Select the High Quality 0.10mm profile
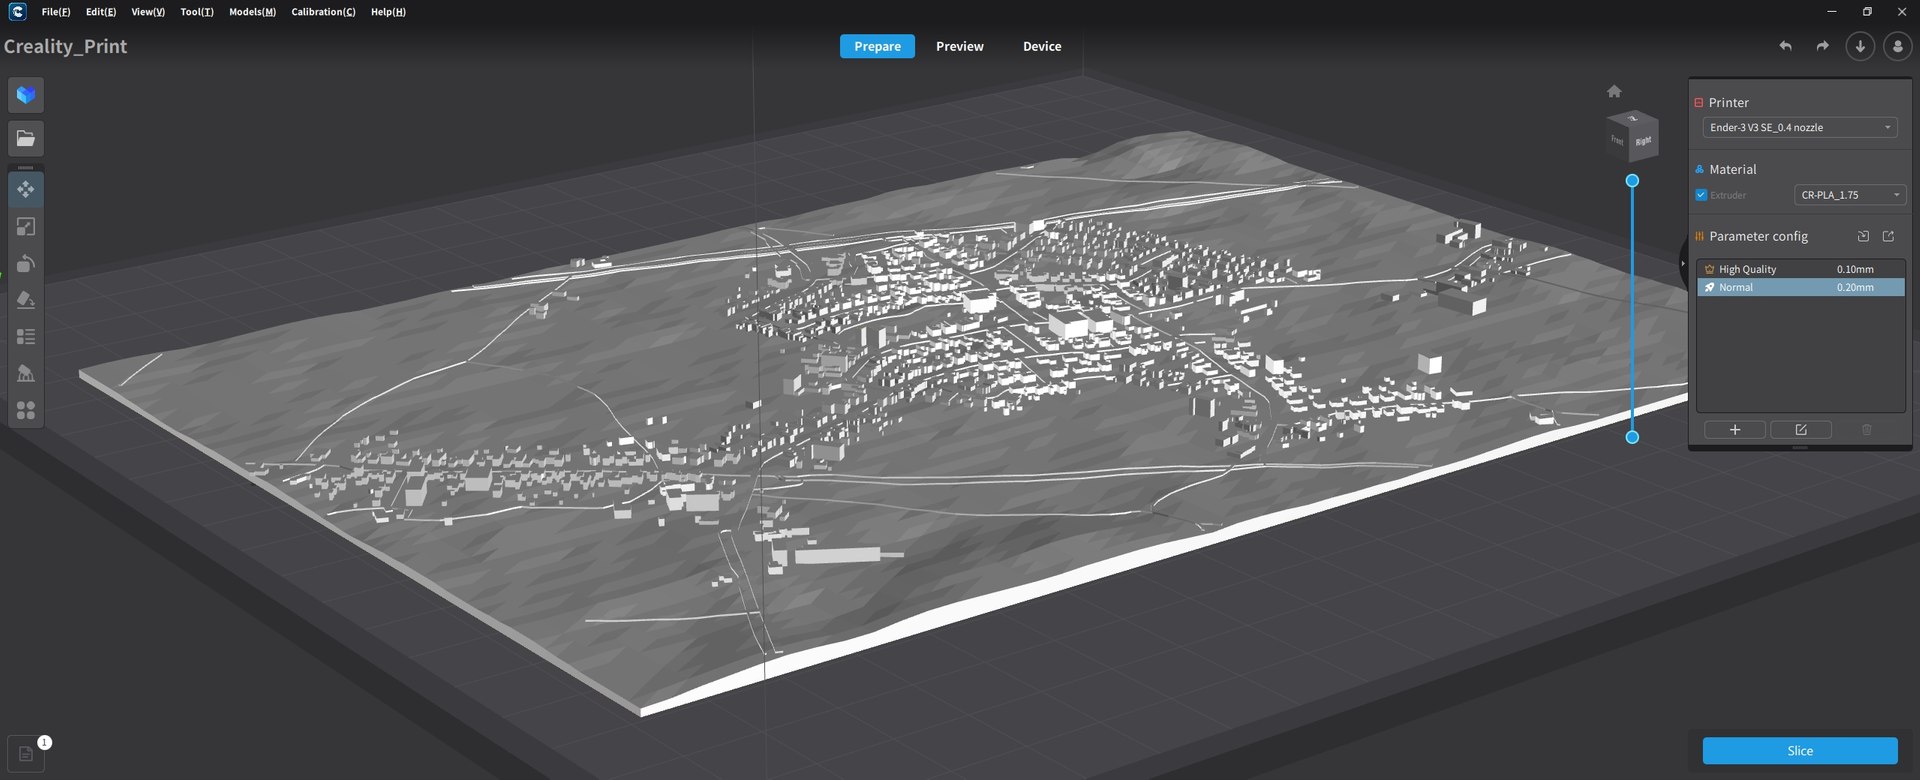Viewport: 1920px width, 780px height. 1801,269
